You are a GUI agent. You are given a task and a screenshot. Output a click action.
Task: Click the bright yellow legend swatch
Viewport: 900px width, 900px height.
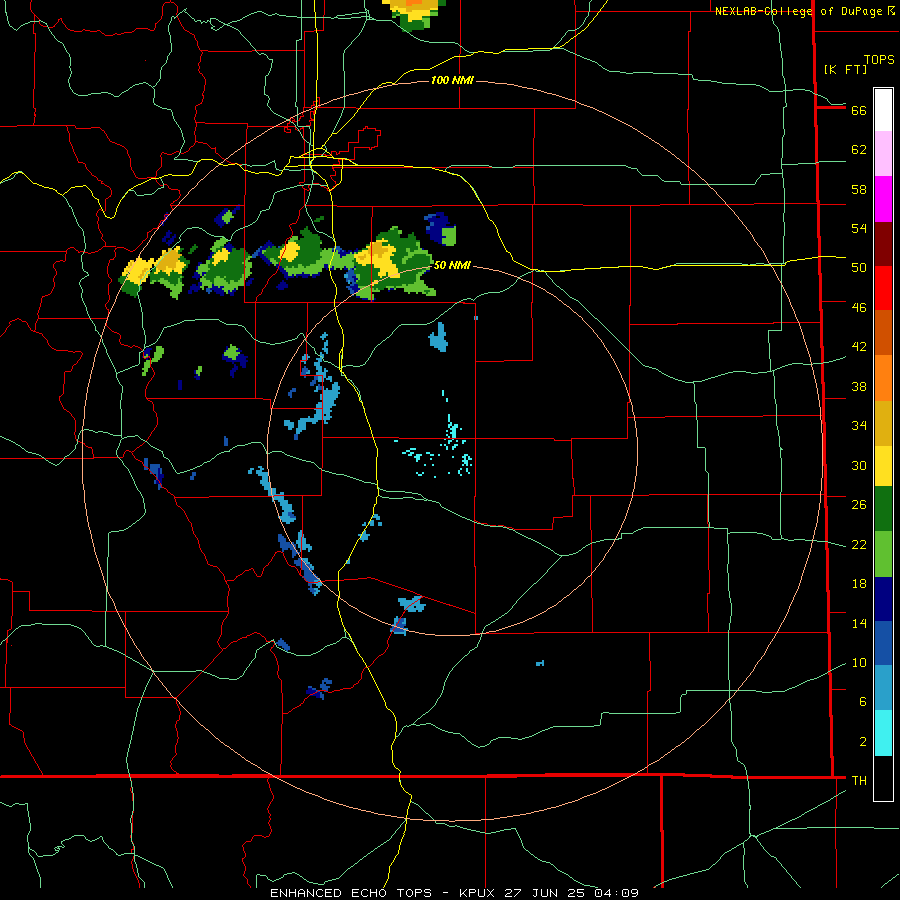883,465
